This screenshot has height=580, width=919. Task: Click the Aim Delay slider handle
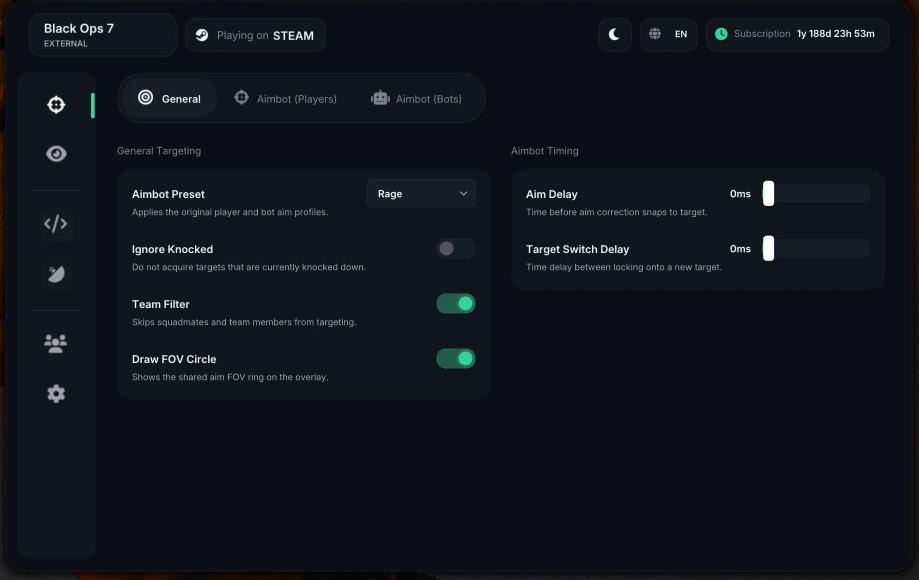coord(768,193)
